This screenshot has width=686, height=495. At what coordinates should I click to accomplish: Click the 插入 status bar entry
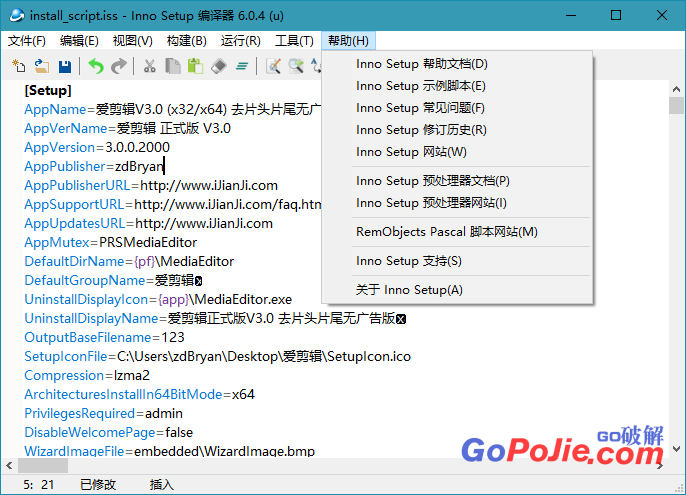(161, 485)
